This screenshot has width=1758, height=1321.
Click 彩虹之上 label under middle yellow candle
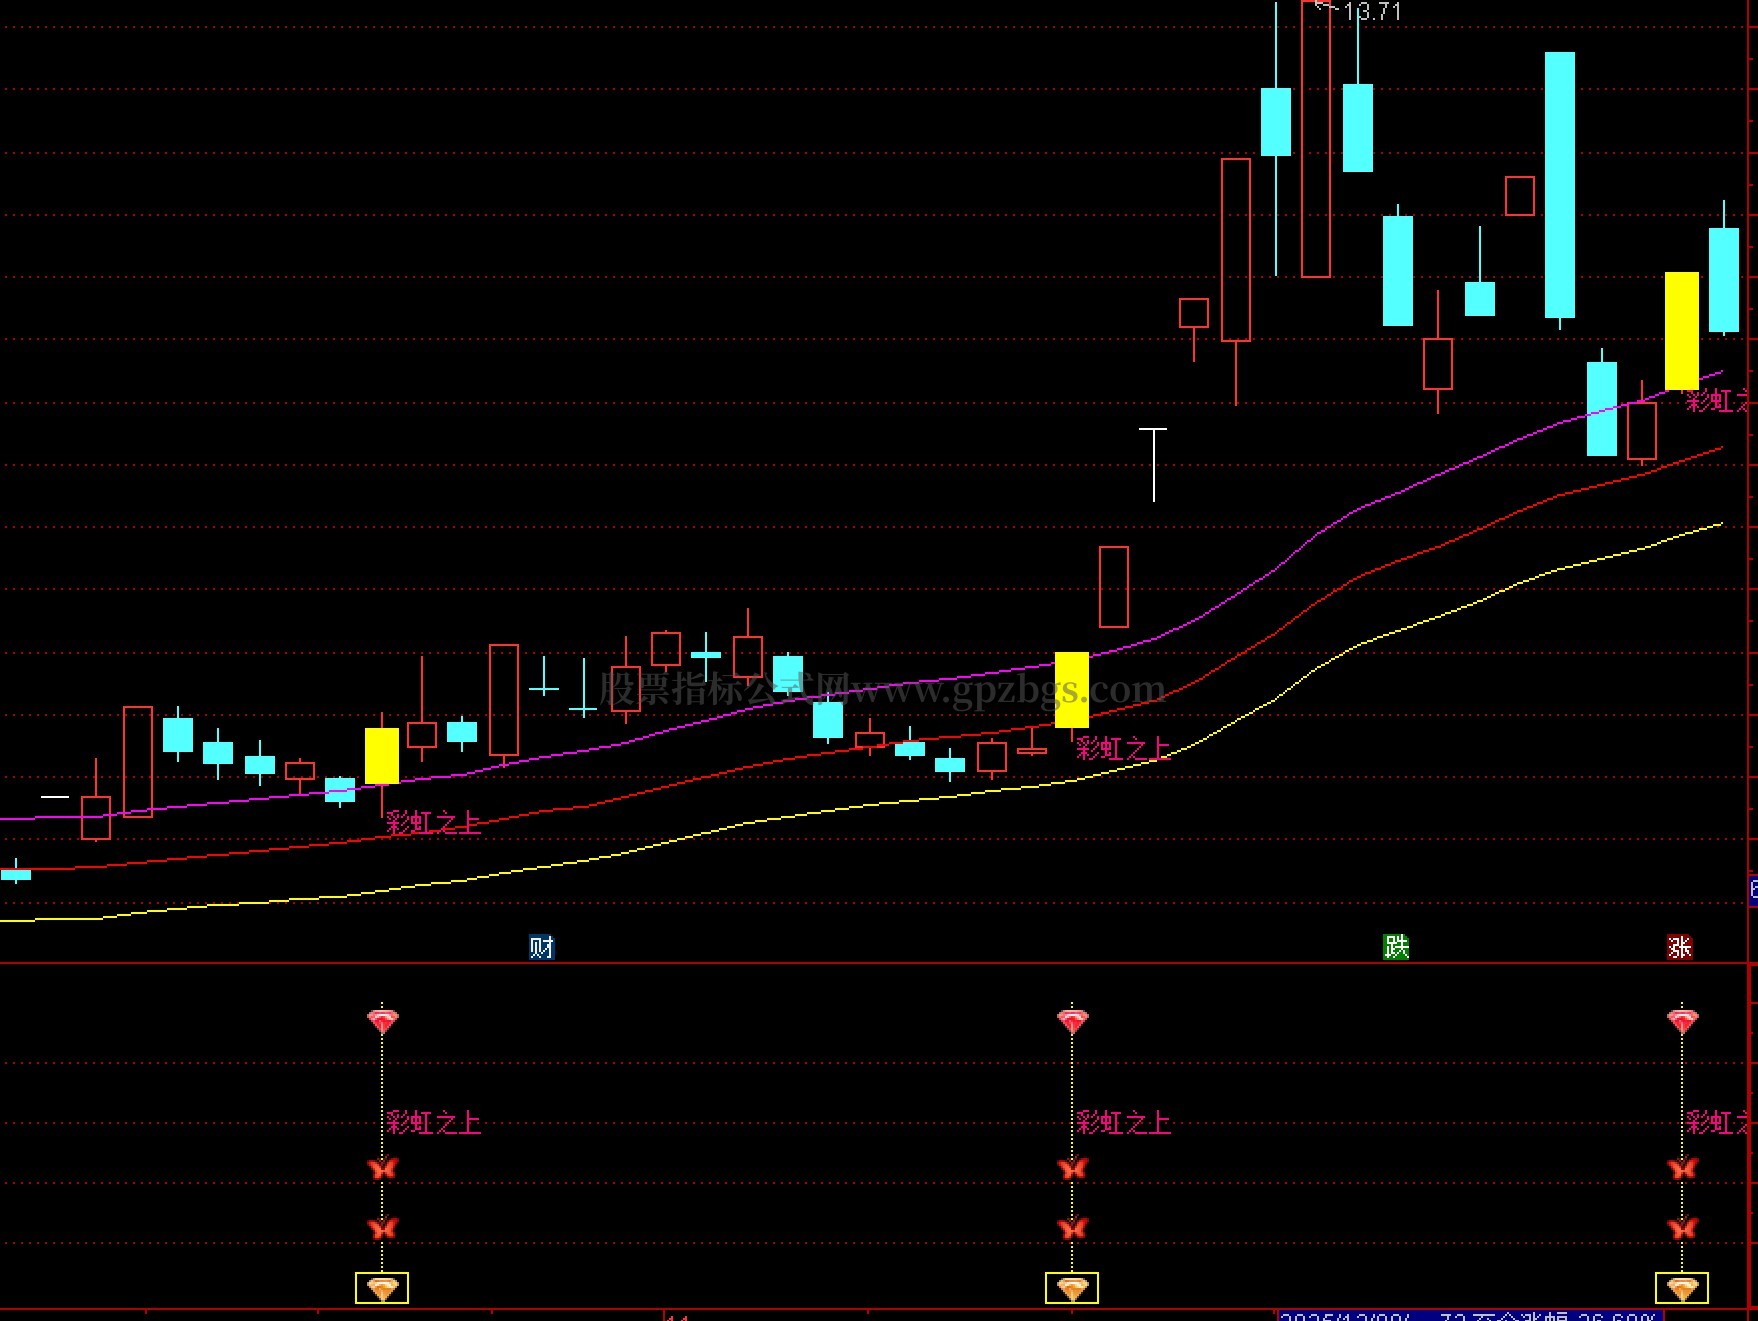click(1122, 748)
